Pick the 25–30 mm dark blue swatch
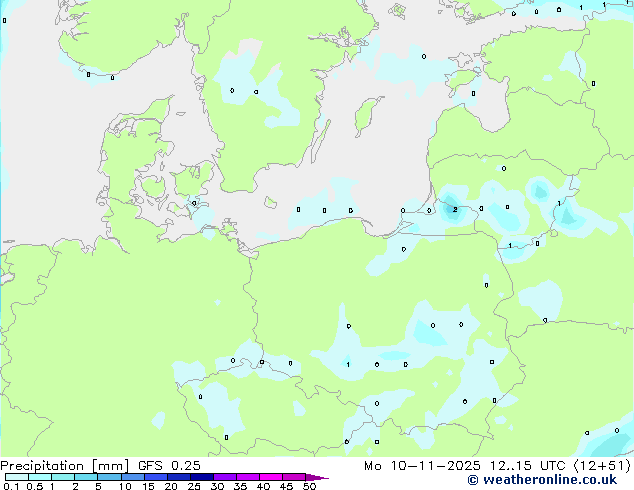This screenshot has height=490, width=634. (x=201, y=477)
